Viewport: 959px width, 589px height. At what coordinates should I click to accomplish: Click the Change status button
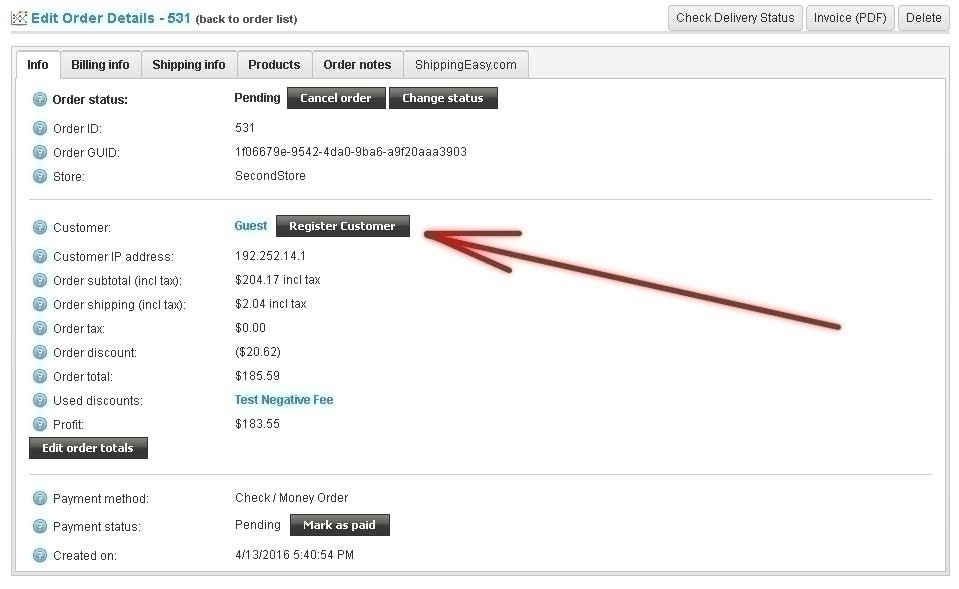click(x=443, y=98)
